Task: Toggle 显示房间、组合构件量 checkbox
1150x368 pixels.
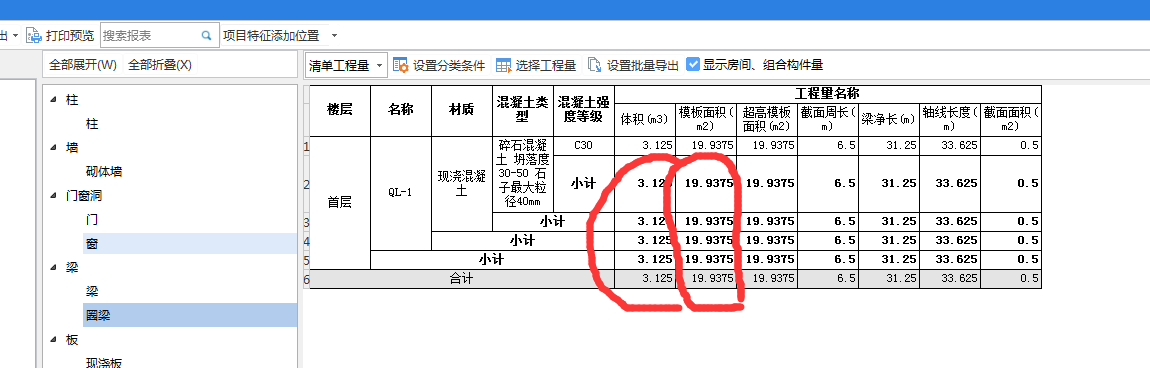Action: tap(692, 65)
